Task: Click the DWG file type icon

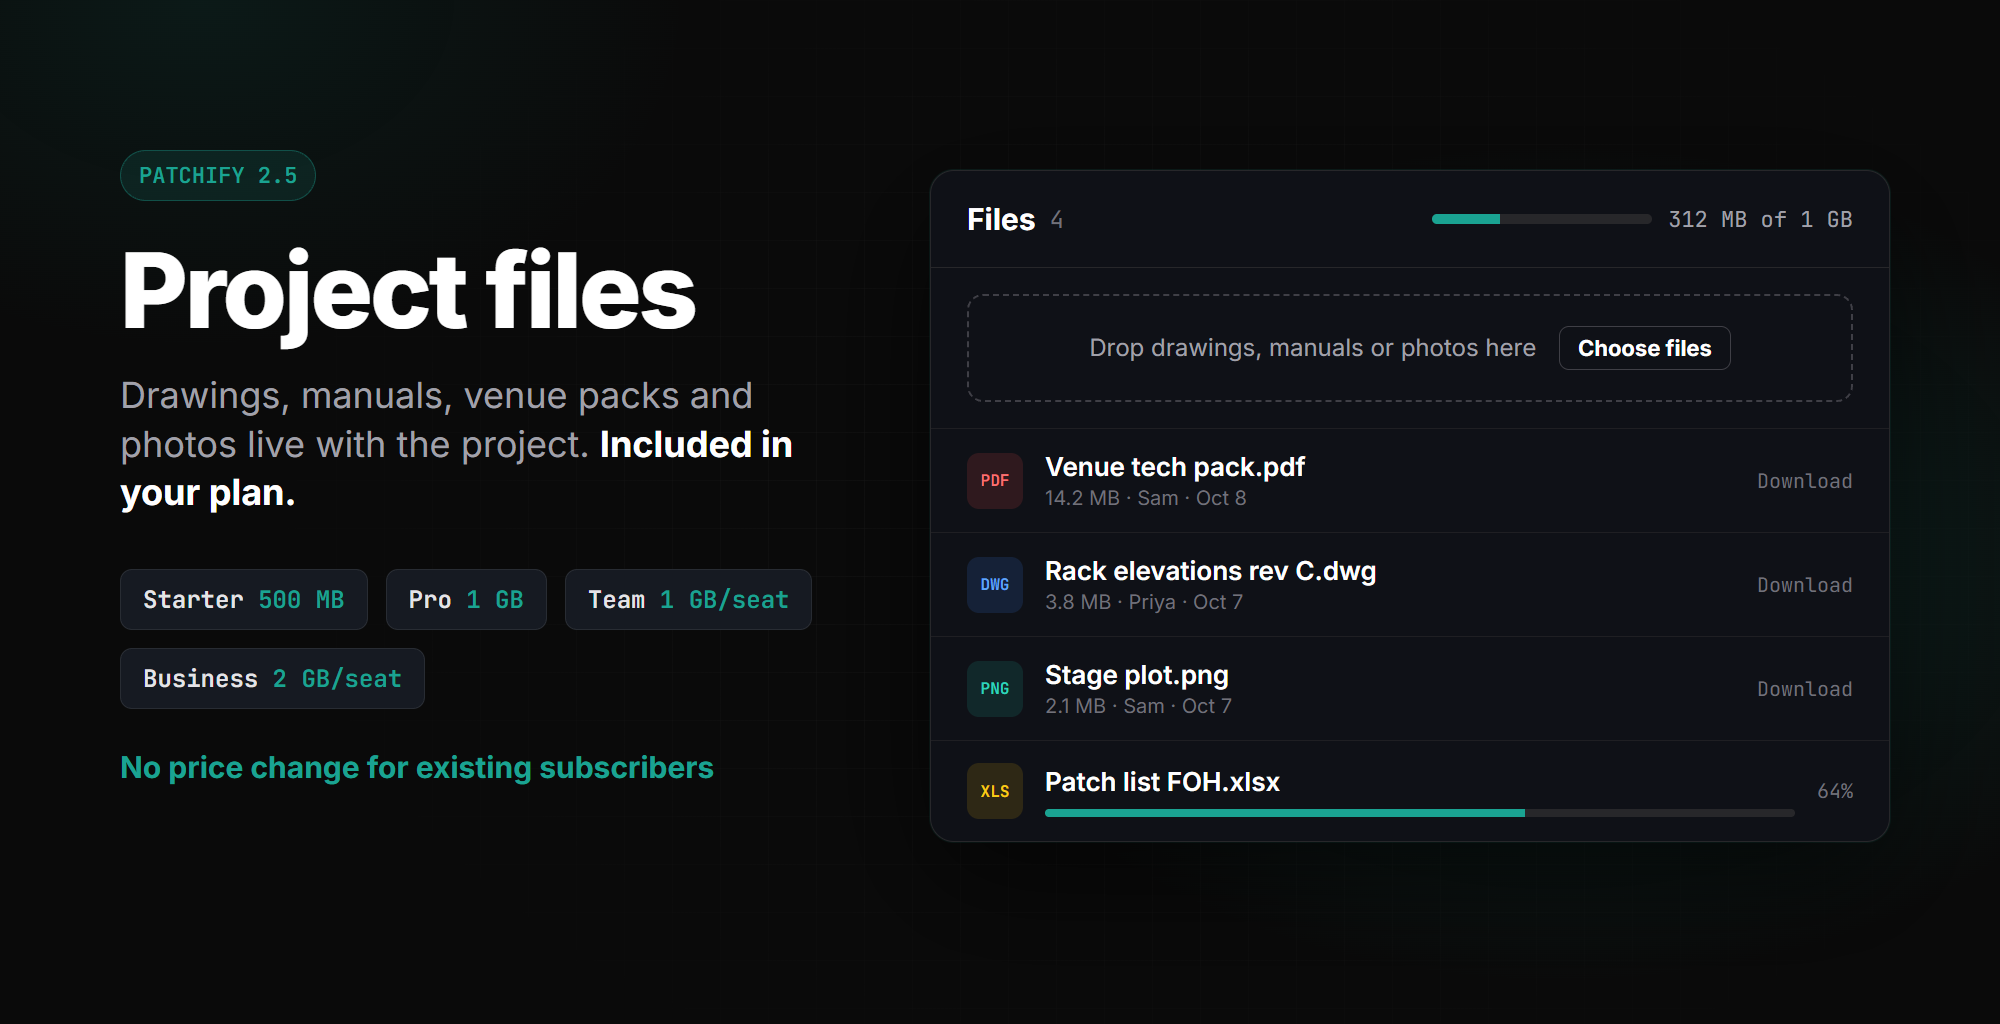Action: pos(995,585)
